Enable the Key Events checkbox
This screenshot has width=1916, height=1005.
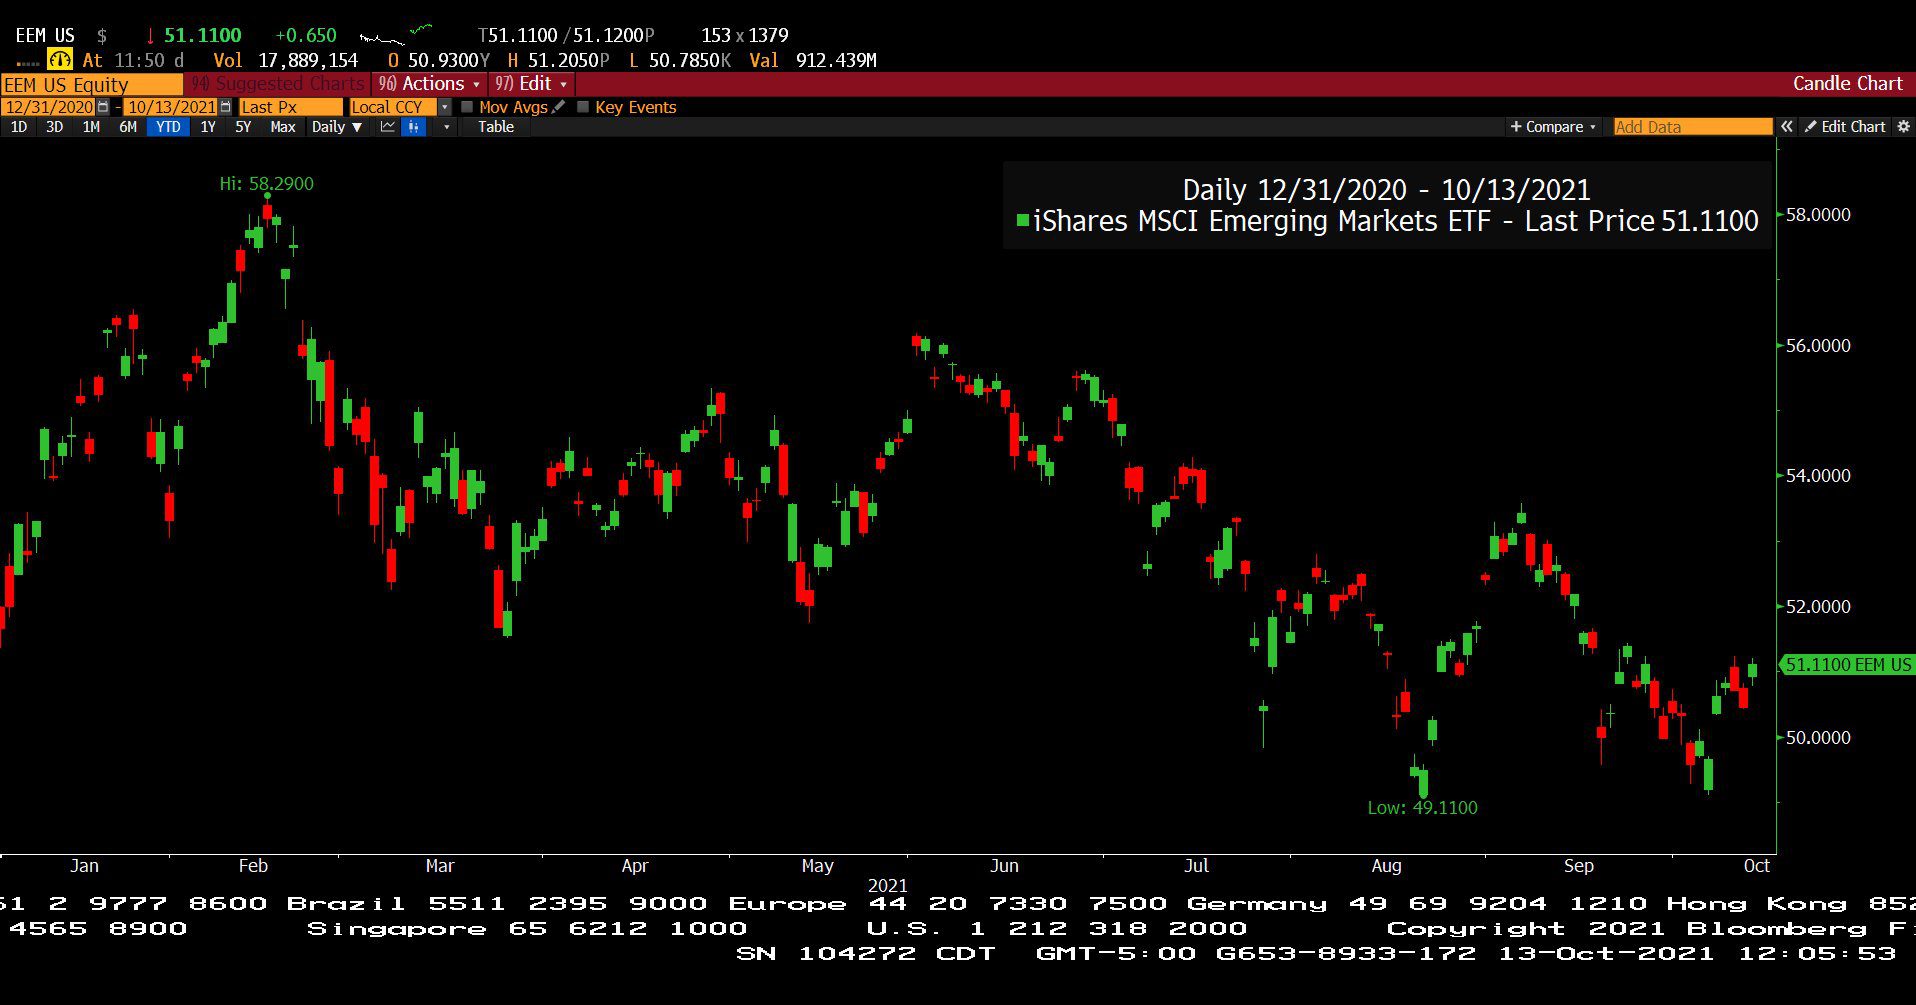583,107
